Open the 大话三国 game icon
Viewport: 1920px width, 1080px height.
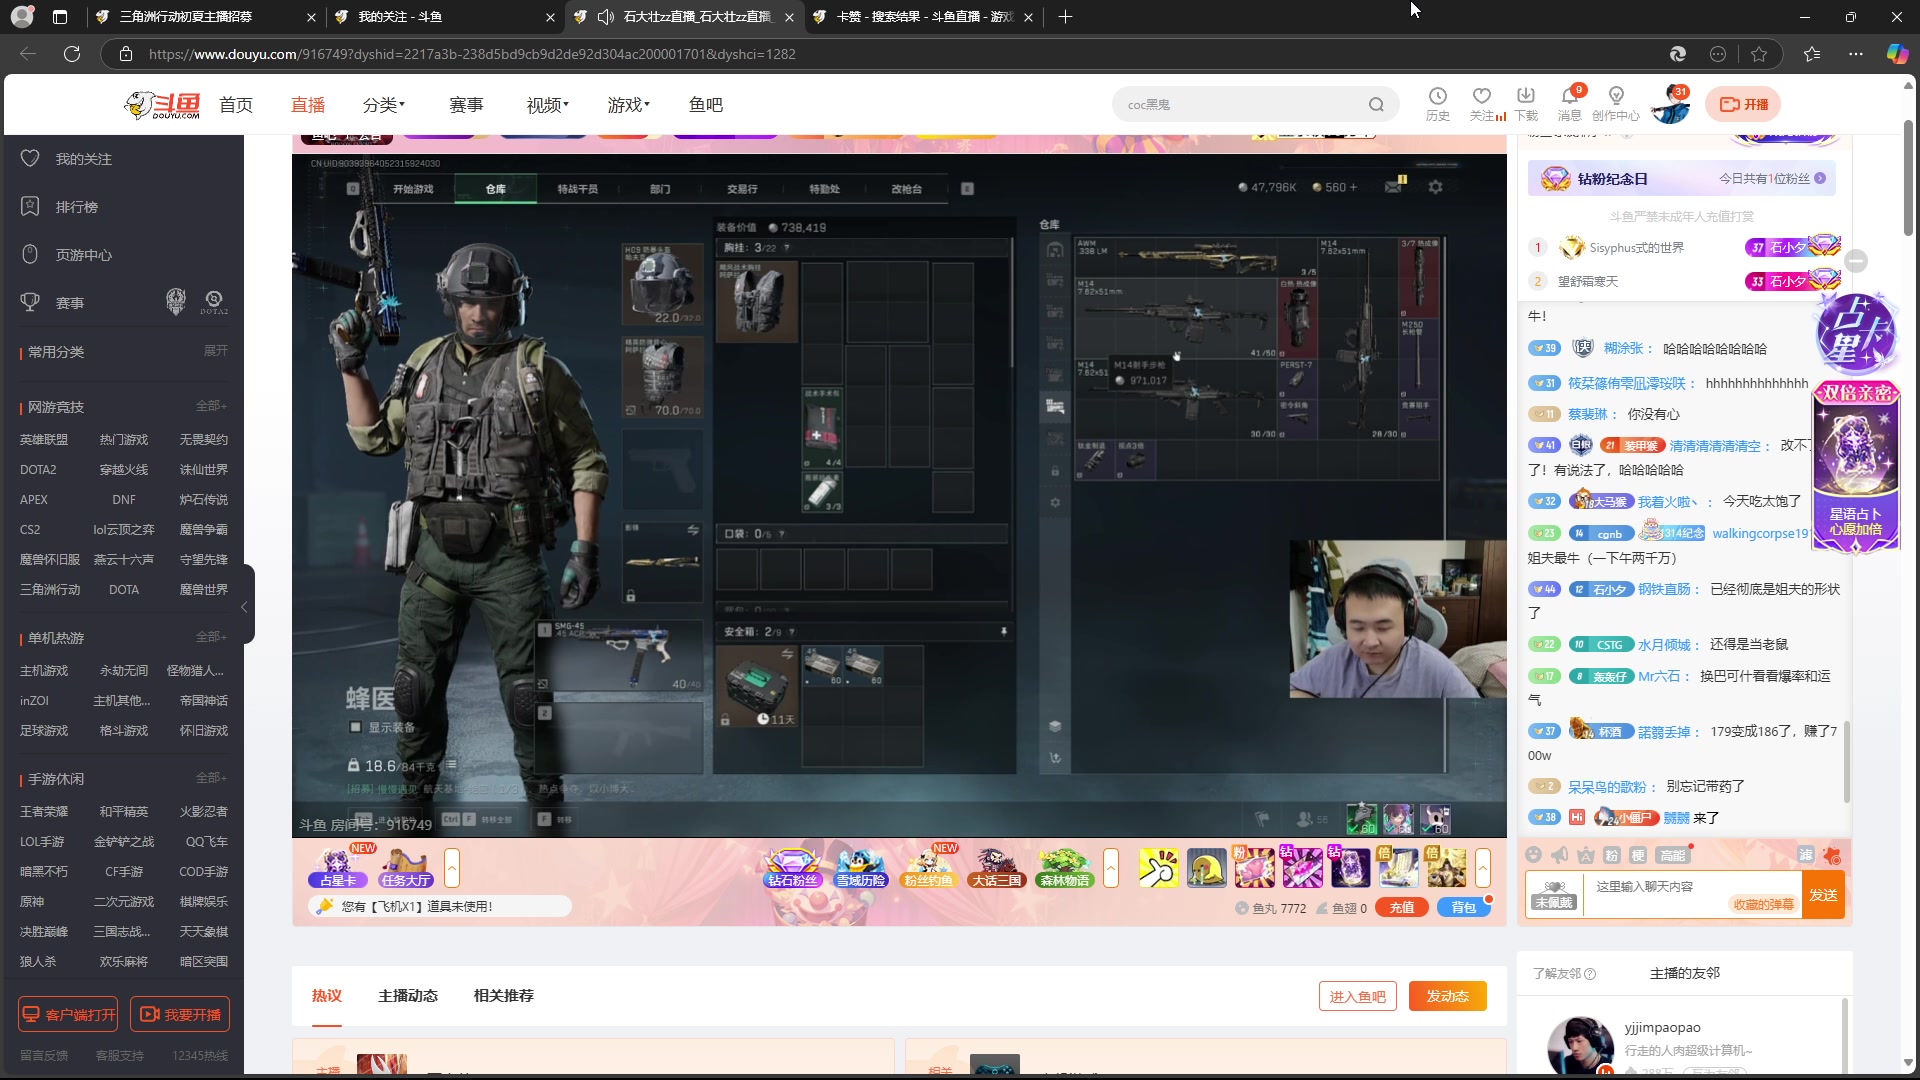(x=997, y=867)
